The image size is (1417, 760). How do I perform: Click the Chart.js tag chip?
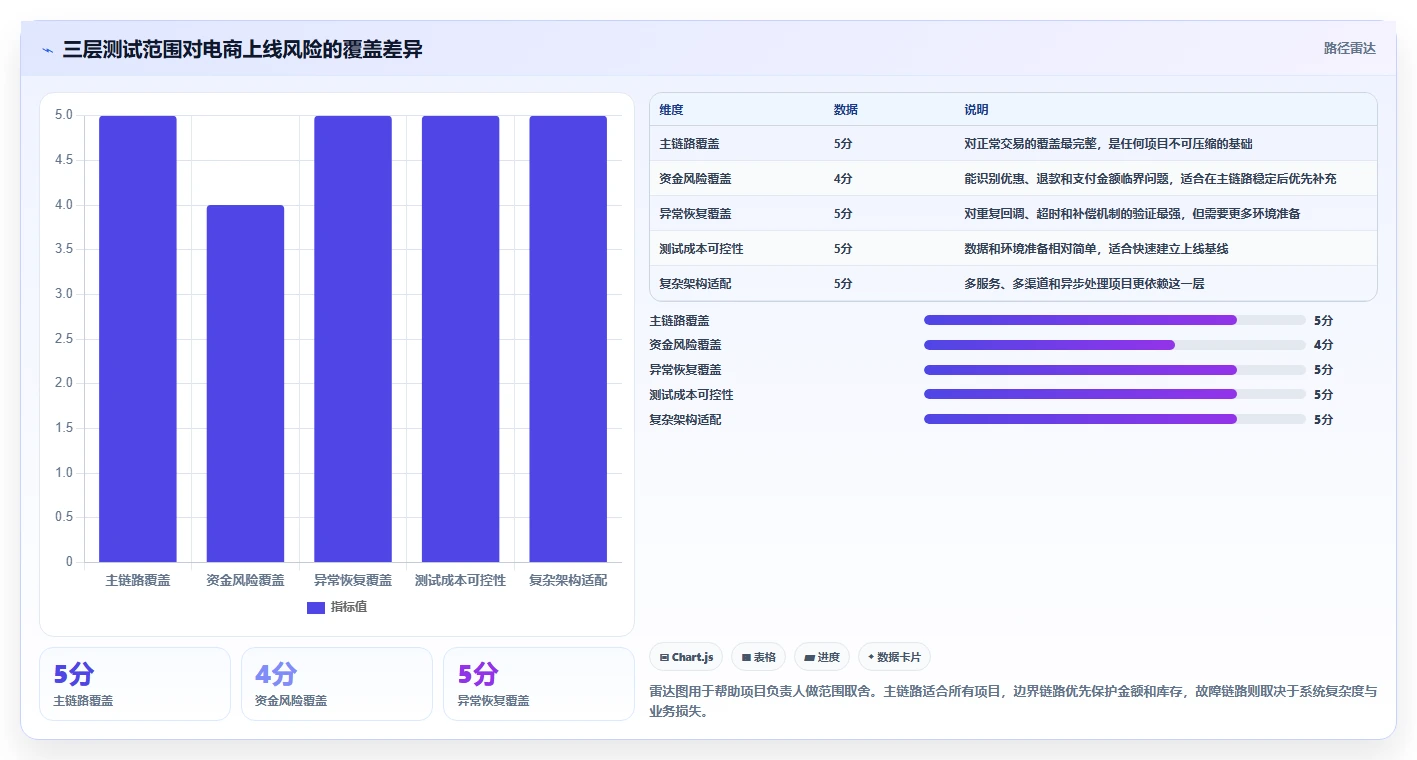point(687,657)
